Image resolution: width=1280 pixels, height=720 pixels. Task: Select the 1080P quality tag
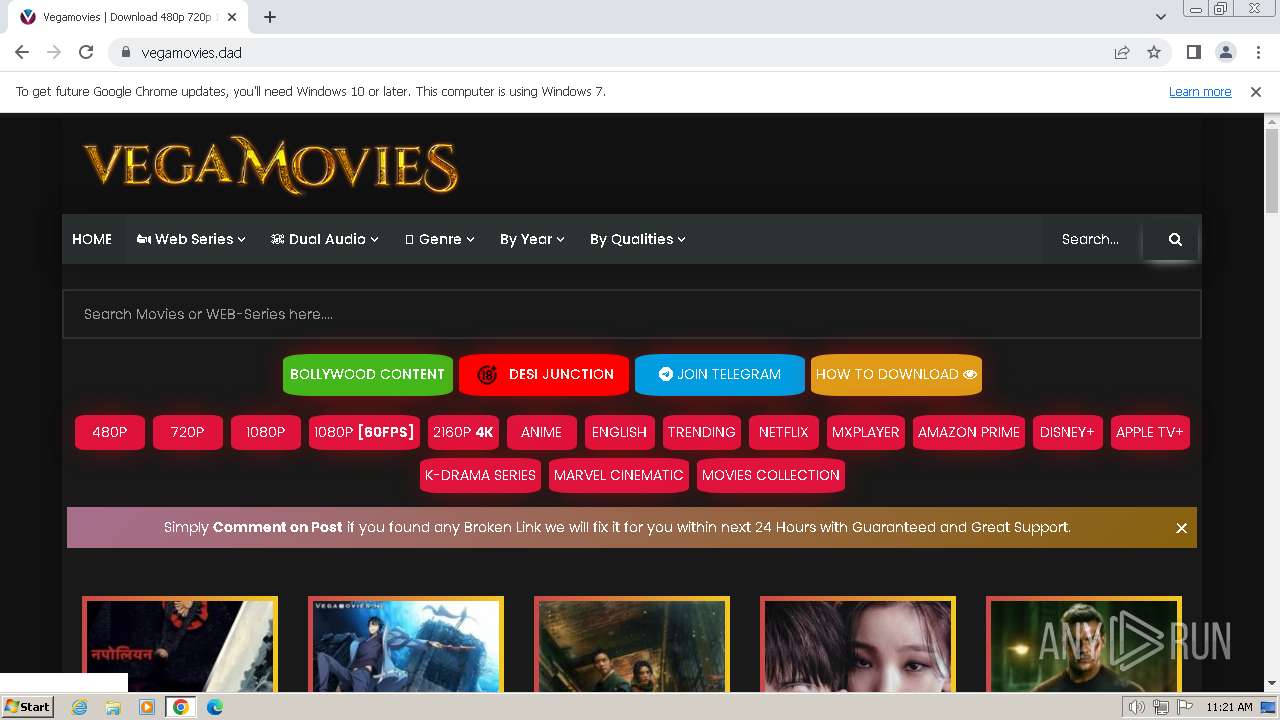266,432
